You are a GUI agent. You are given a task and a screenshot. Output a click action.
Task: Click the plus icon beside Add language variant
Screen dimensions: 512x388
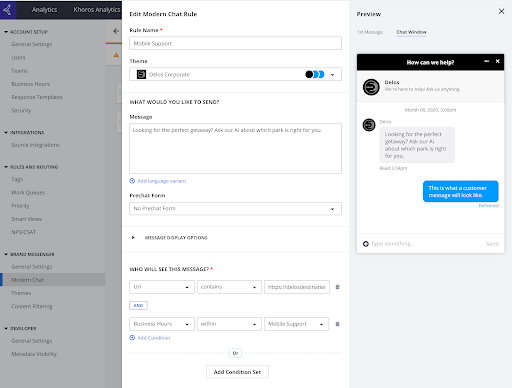tap(132, 181)
